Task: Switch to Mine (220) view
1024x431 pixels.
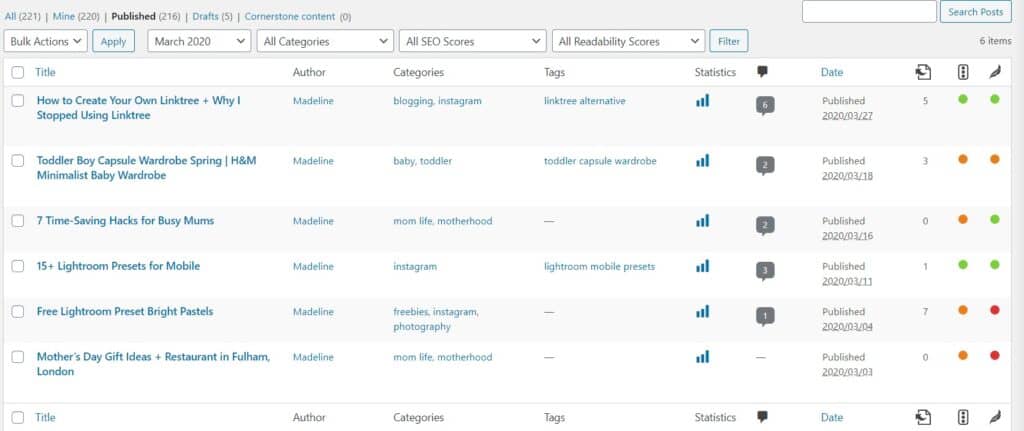Action: coord(76,16)
